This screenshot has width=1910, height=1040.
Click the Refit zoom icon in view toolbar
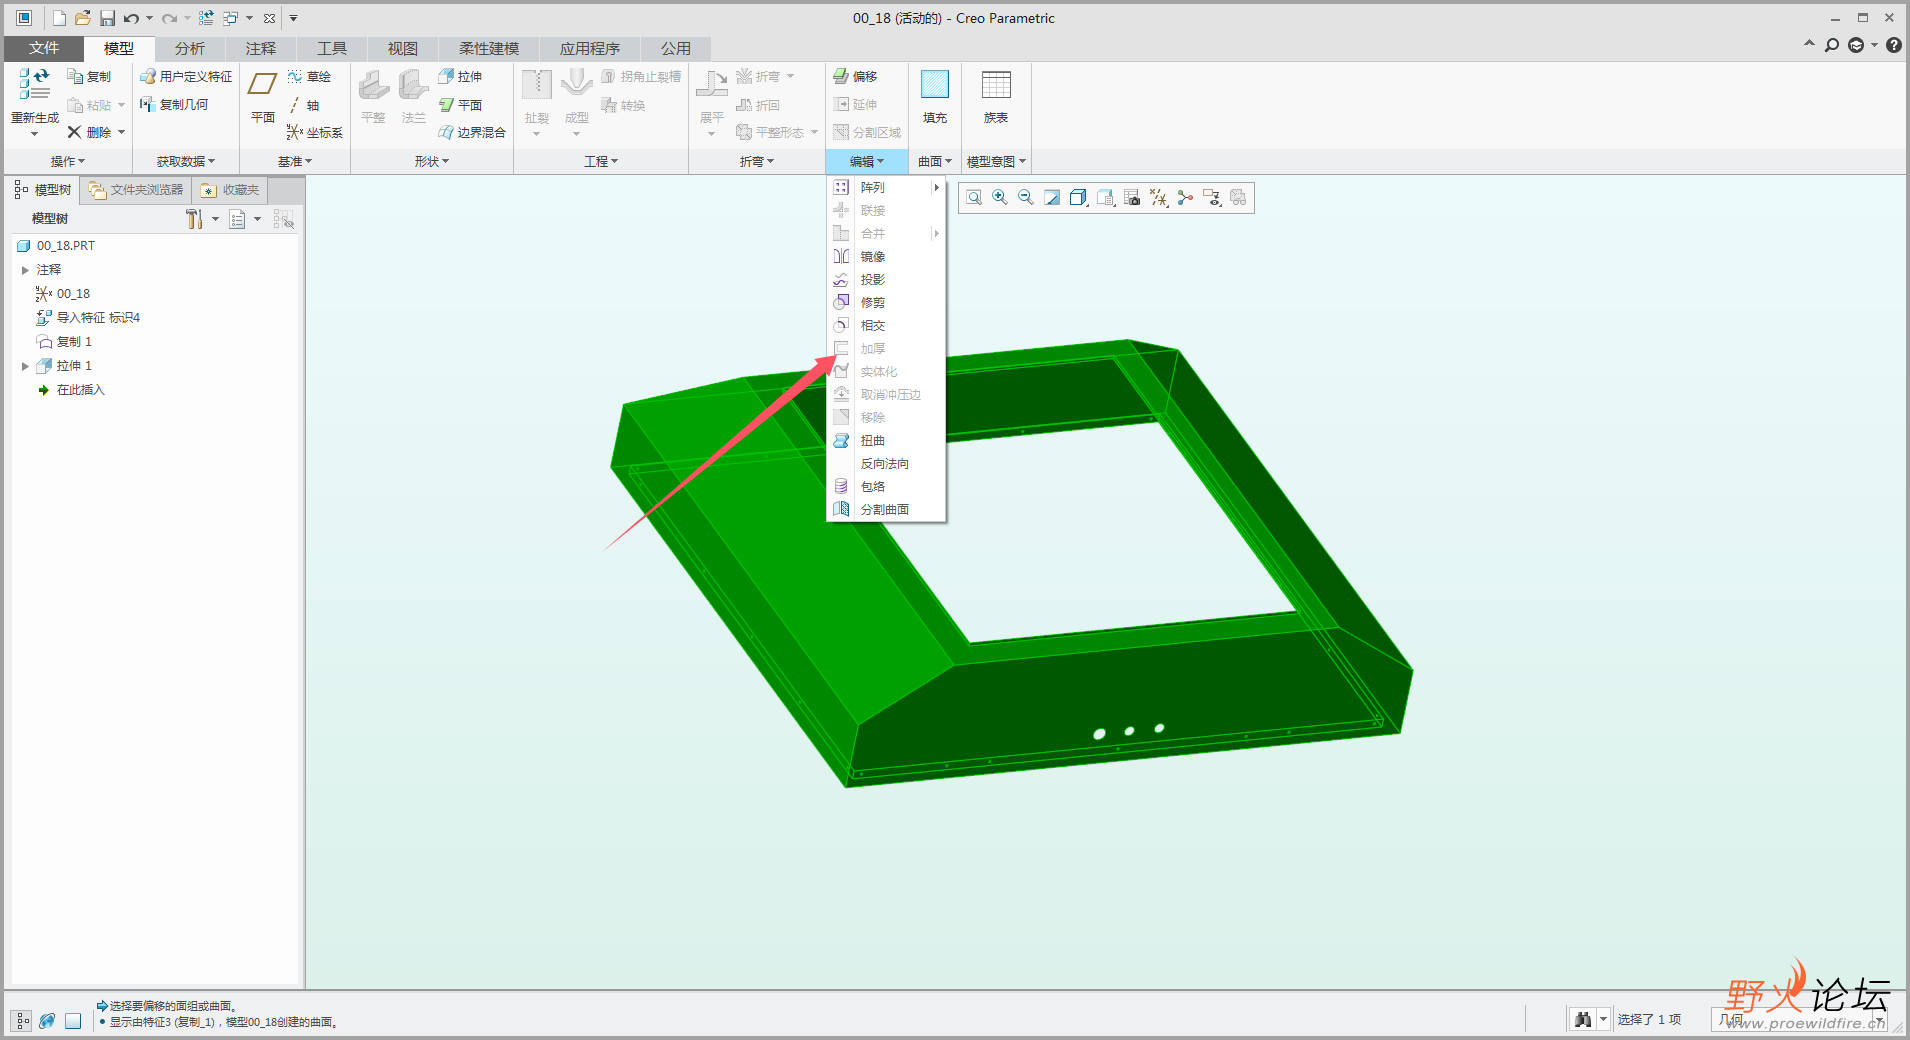tap(974, 198)
